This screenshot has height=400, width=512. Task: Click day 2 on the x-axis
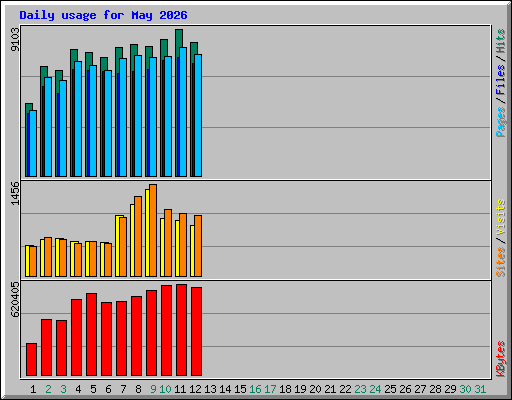click(x=48, y=389)
